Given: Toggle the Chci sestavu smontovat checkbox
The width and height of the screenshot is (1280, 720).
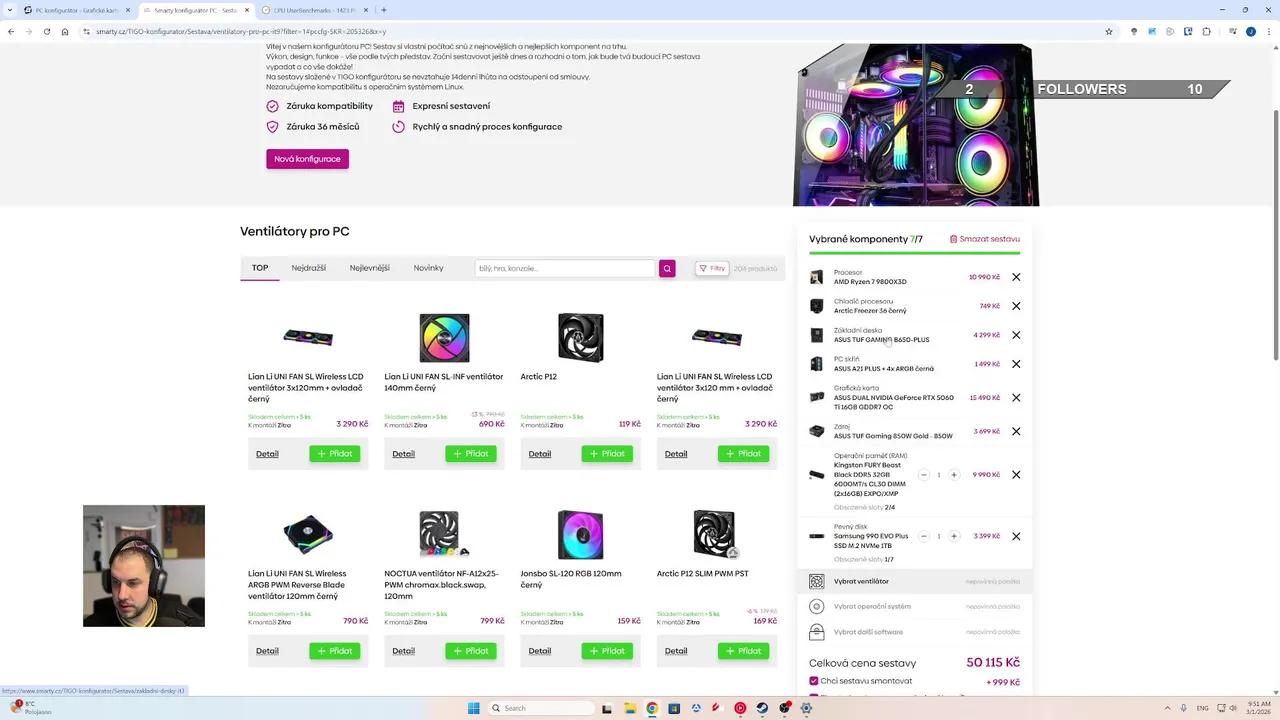Looking at the screenshot, I should pos(814,681).
